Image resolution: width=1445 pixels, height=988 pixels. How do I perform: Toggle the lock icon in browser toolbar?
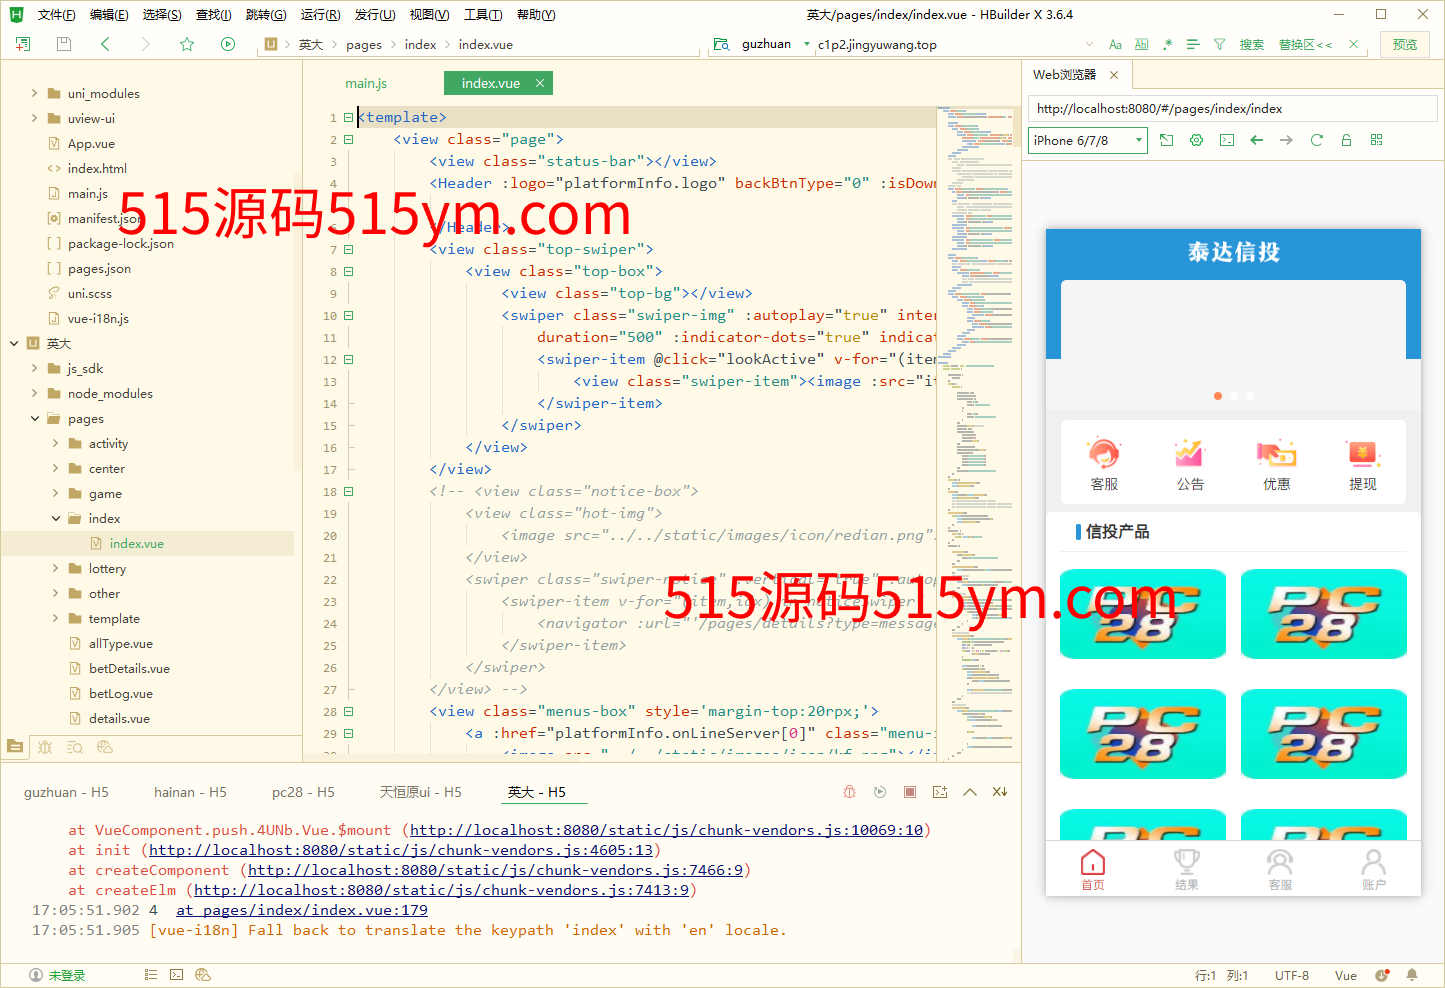tap(1346, 141)
